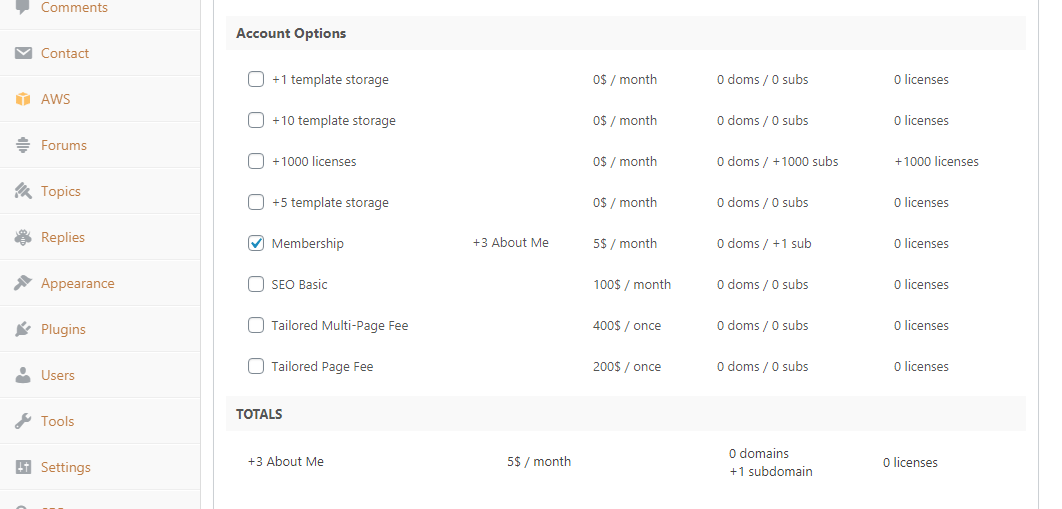This screenshot has width=1062, height=509.
Task: Uncheck the Membership option checkbox
Action: coord(255,244)
